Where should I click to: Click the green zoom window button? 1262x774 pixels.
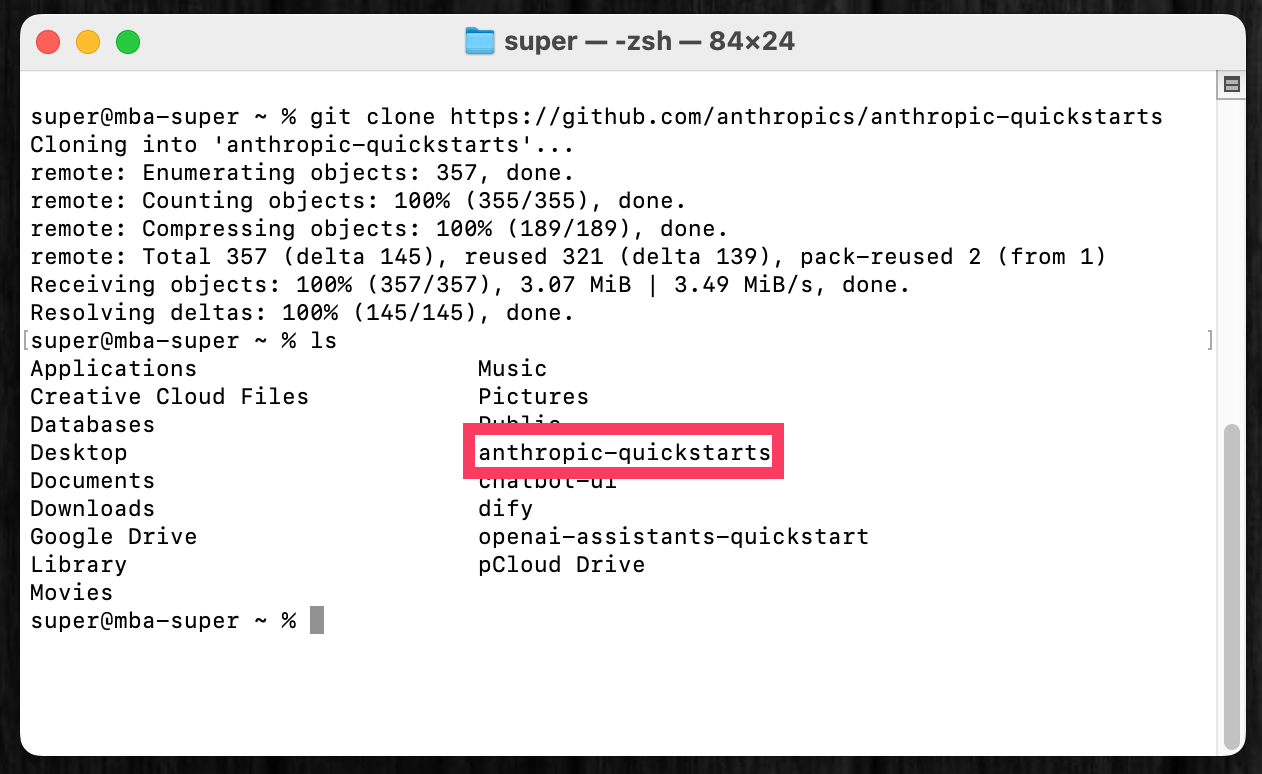[x=128, y=42]
